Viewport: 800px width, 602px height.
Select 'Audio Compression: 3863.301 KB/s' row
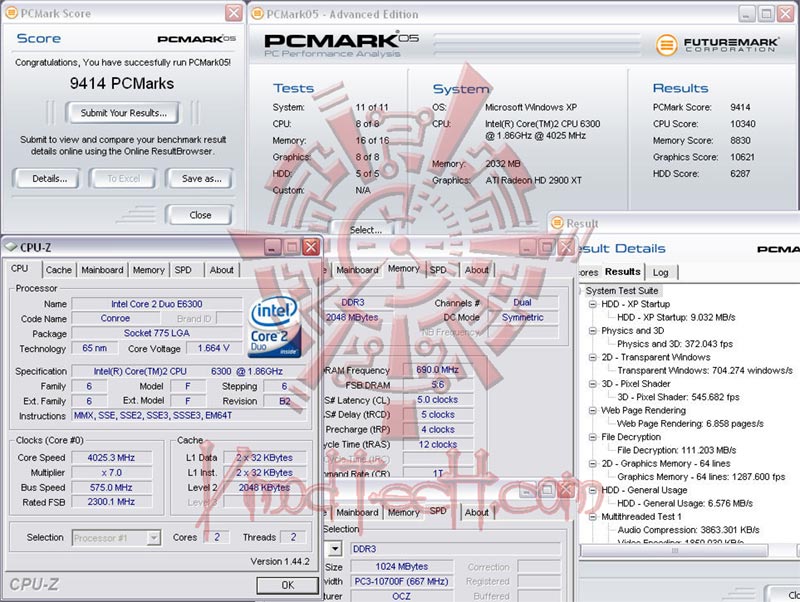688,530
